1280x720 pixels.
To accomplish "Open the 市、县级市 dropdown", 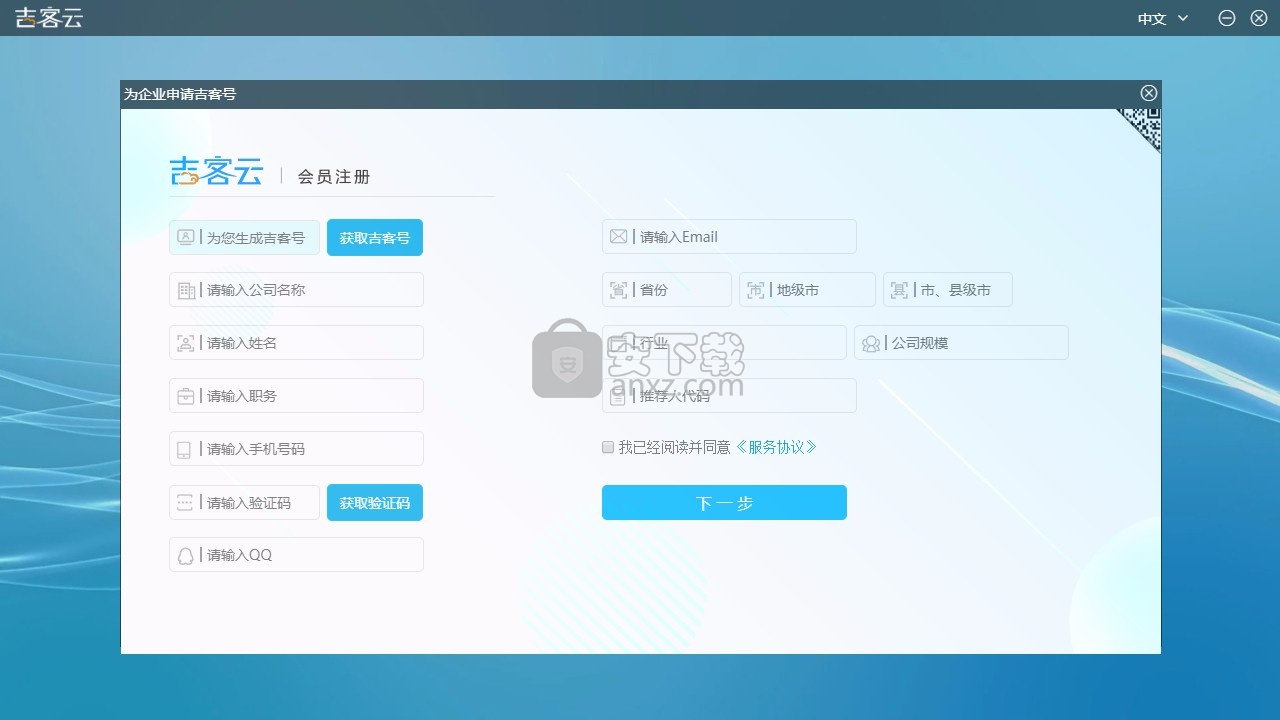I will coord(948,290).
